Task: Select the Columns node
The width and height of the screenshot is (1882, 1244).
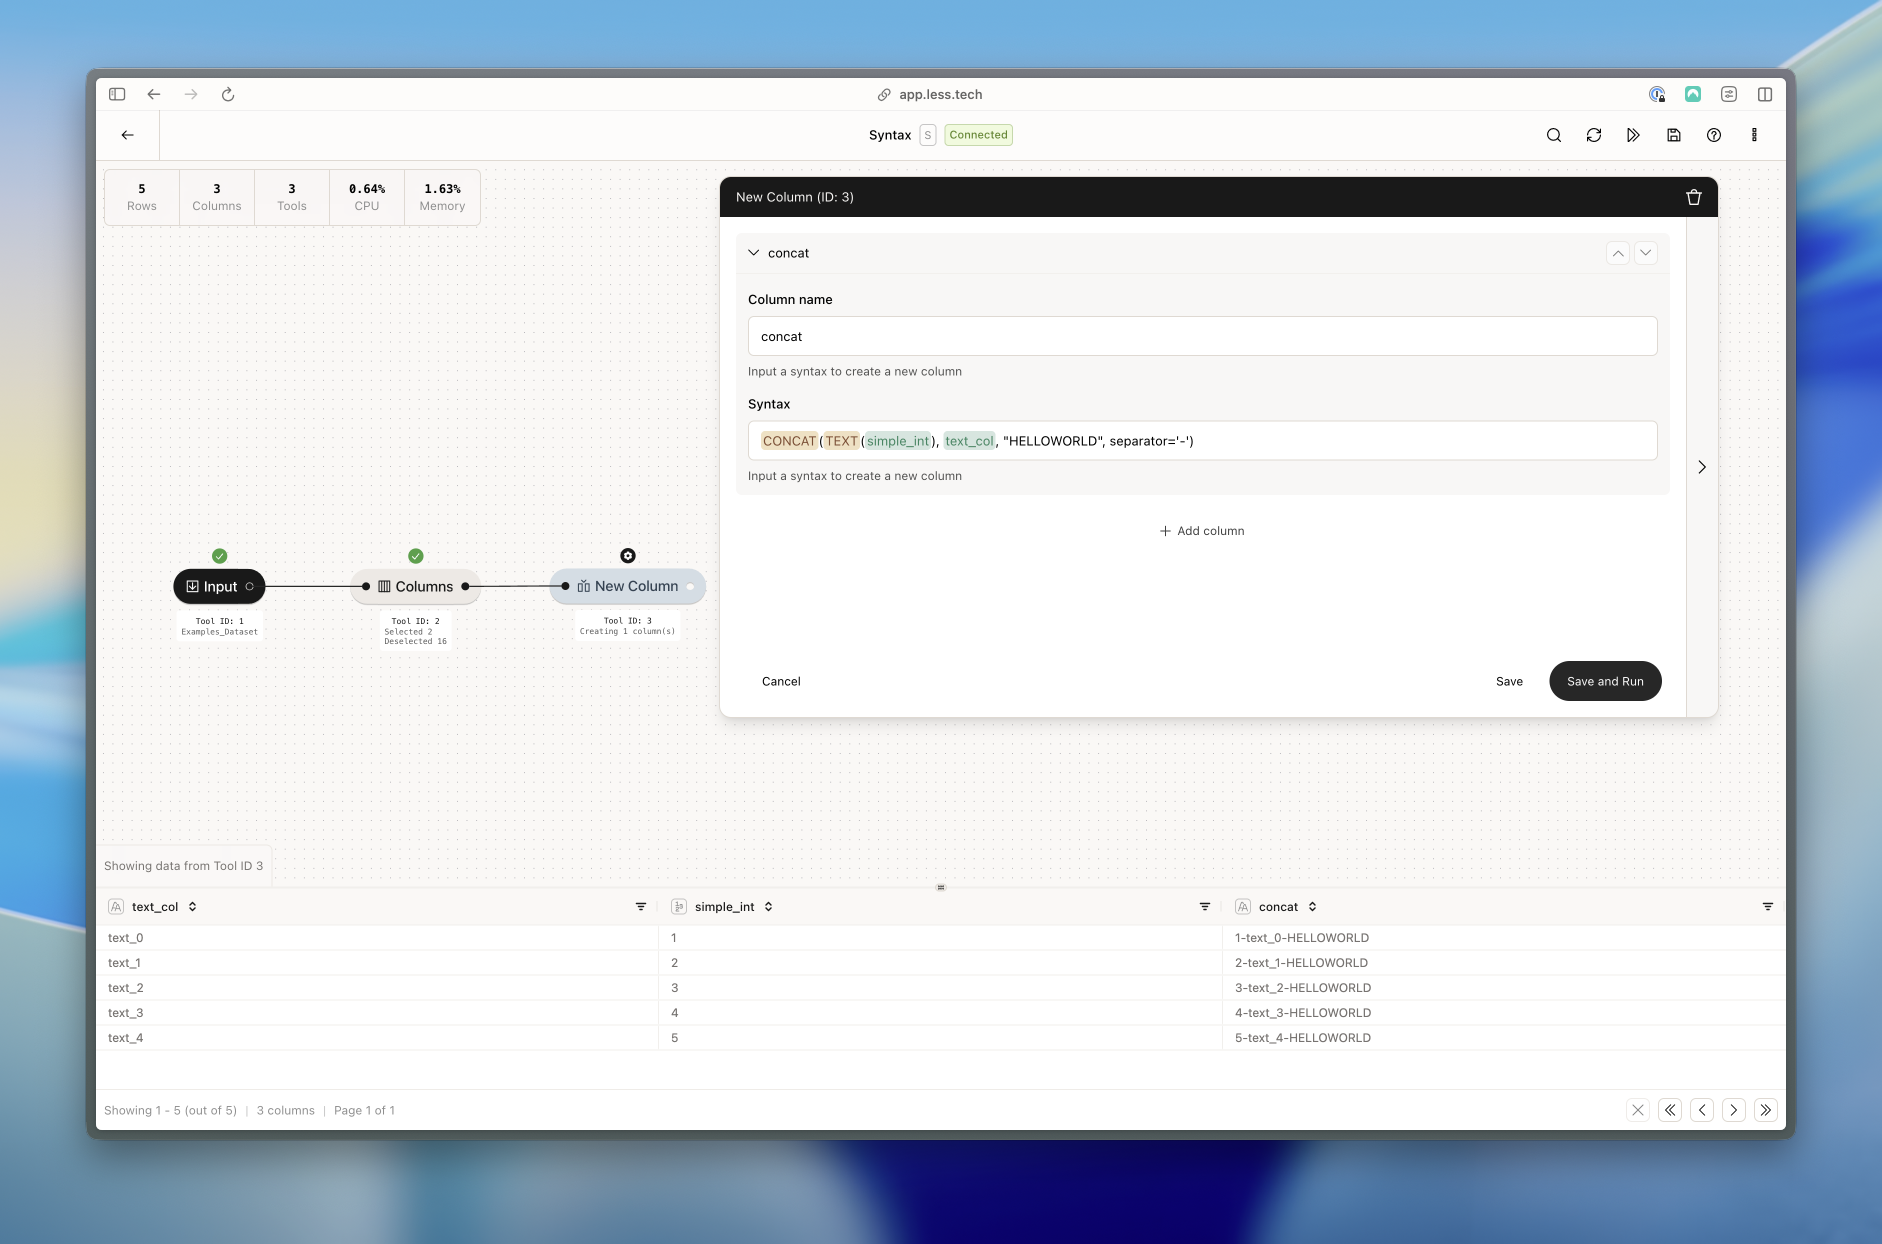Action: point(415,586)
